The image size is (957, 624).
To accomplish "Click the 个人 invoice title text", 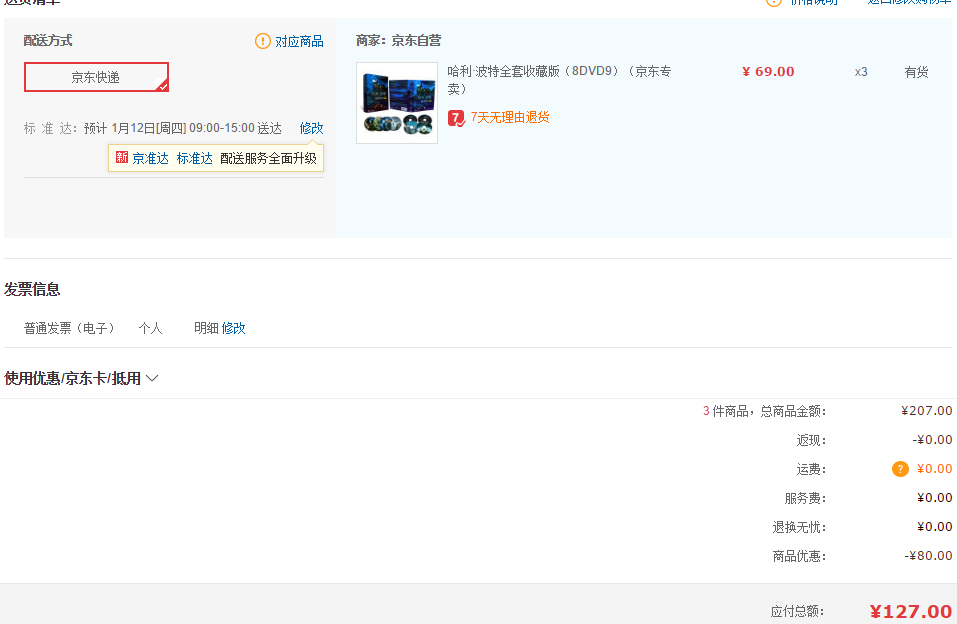I will [x=150, y=328].
